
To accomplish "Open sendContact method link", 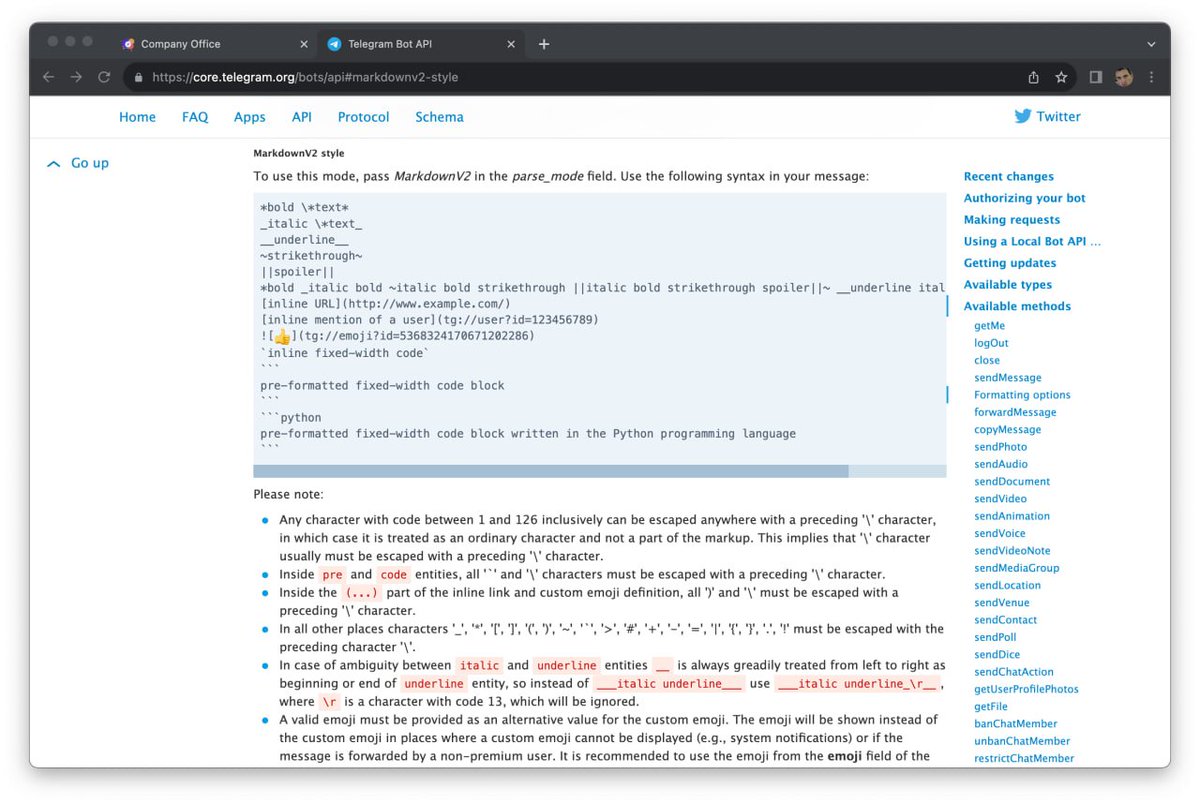I will point(1006,620).
